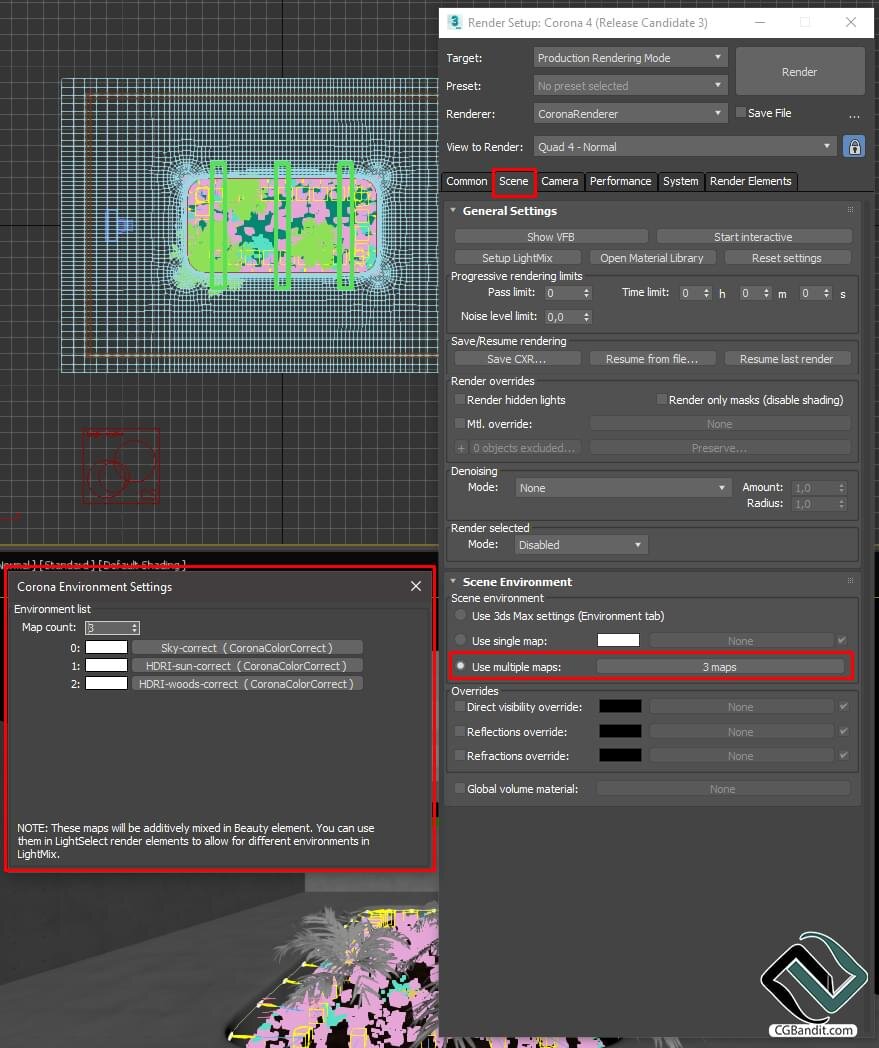Click the Time limit seconds spinner
Image resolution: width=879 pixels, height=1048 pixels.
(826, 293)
